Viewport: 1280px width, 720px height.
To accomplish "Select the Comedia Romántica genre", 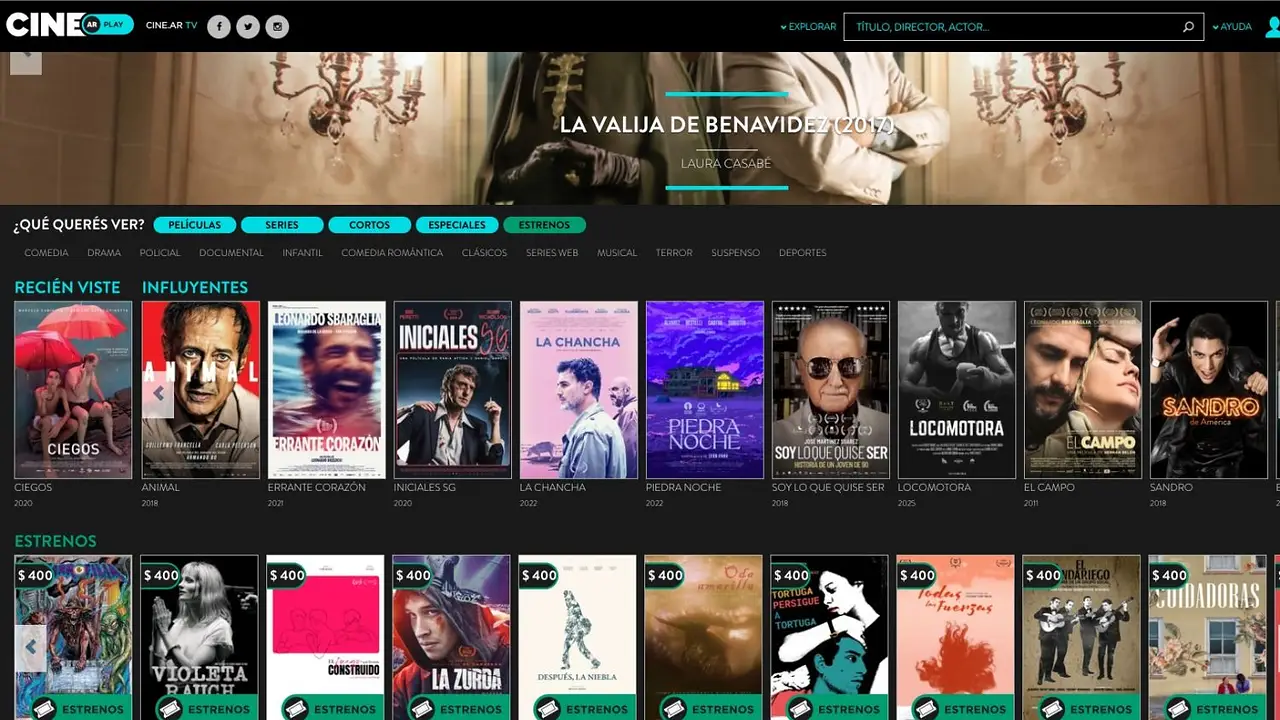I will pyautogui.click(x=392, y=253).
